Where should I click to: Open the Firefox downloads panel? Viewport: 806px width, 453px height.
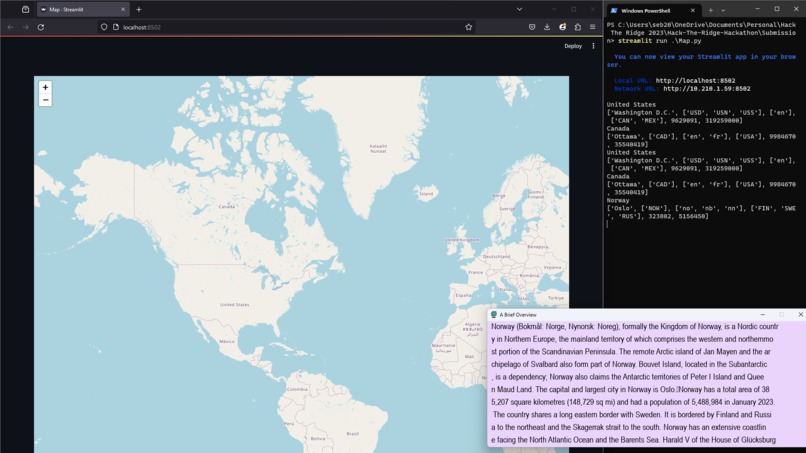(547, 27)
